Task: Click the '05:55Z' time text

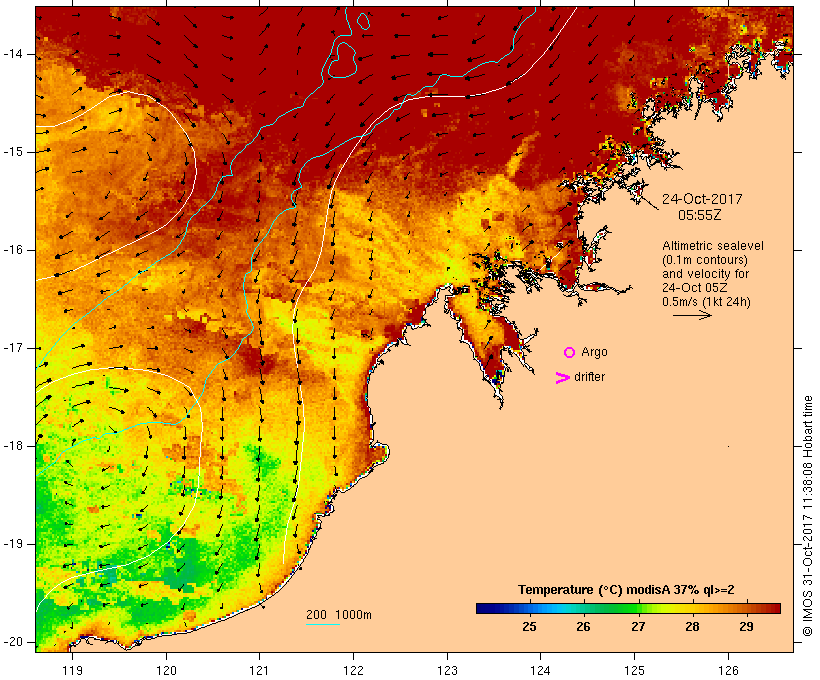Action: click(x=700, y=215)
